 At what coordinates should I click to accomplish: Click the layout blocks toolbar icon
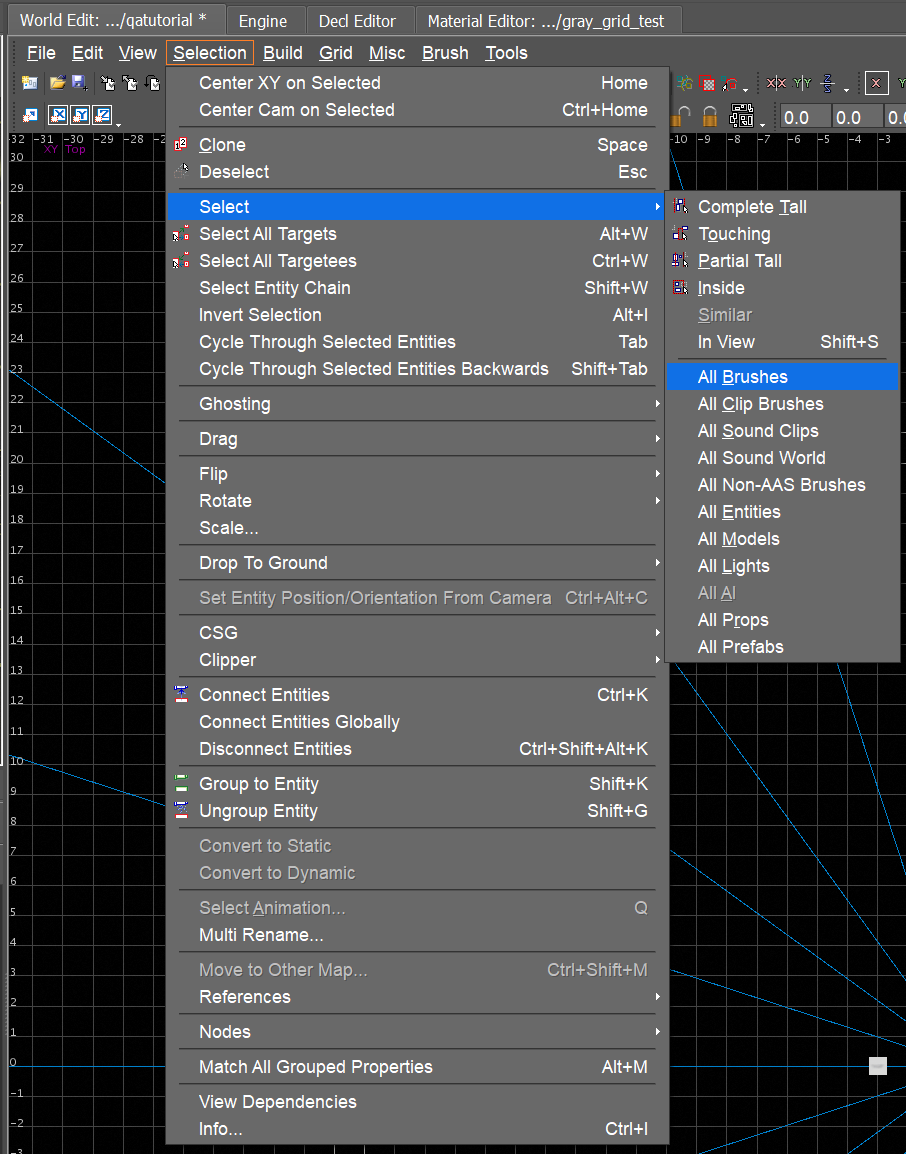pos(741,116)
